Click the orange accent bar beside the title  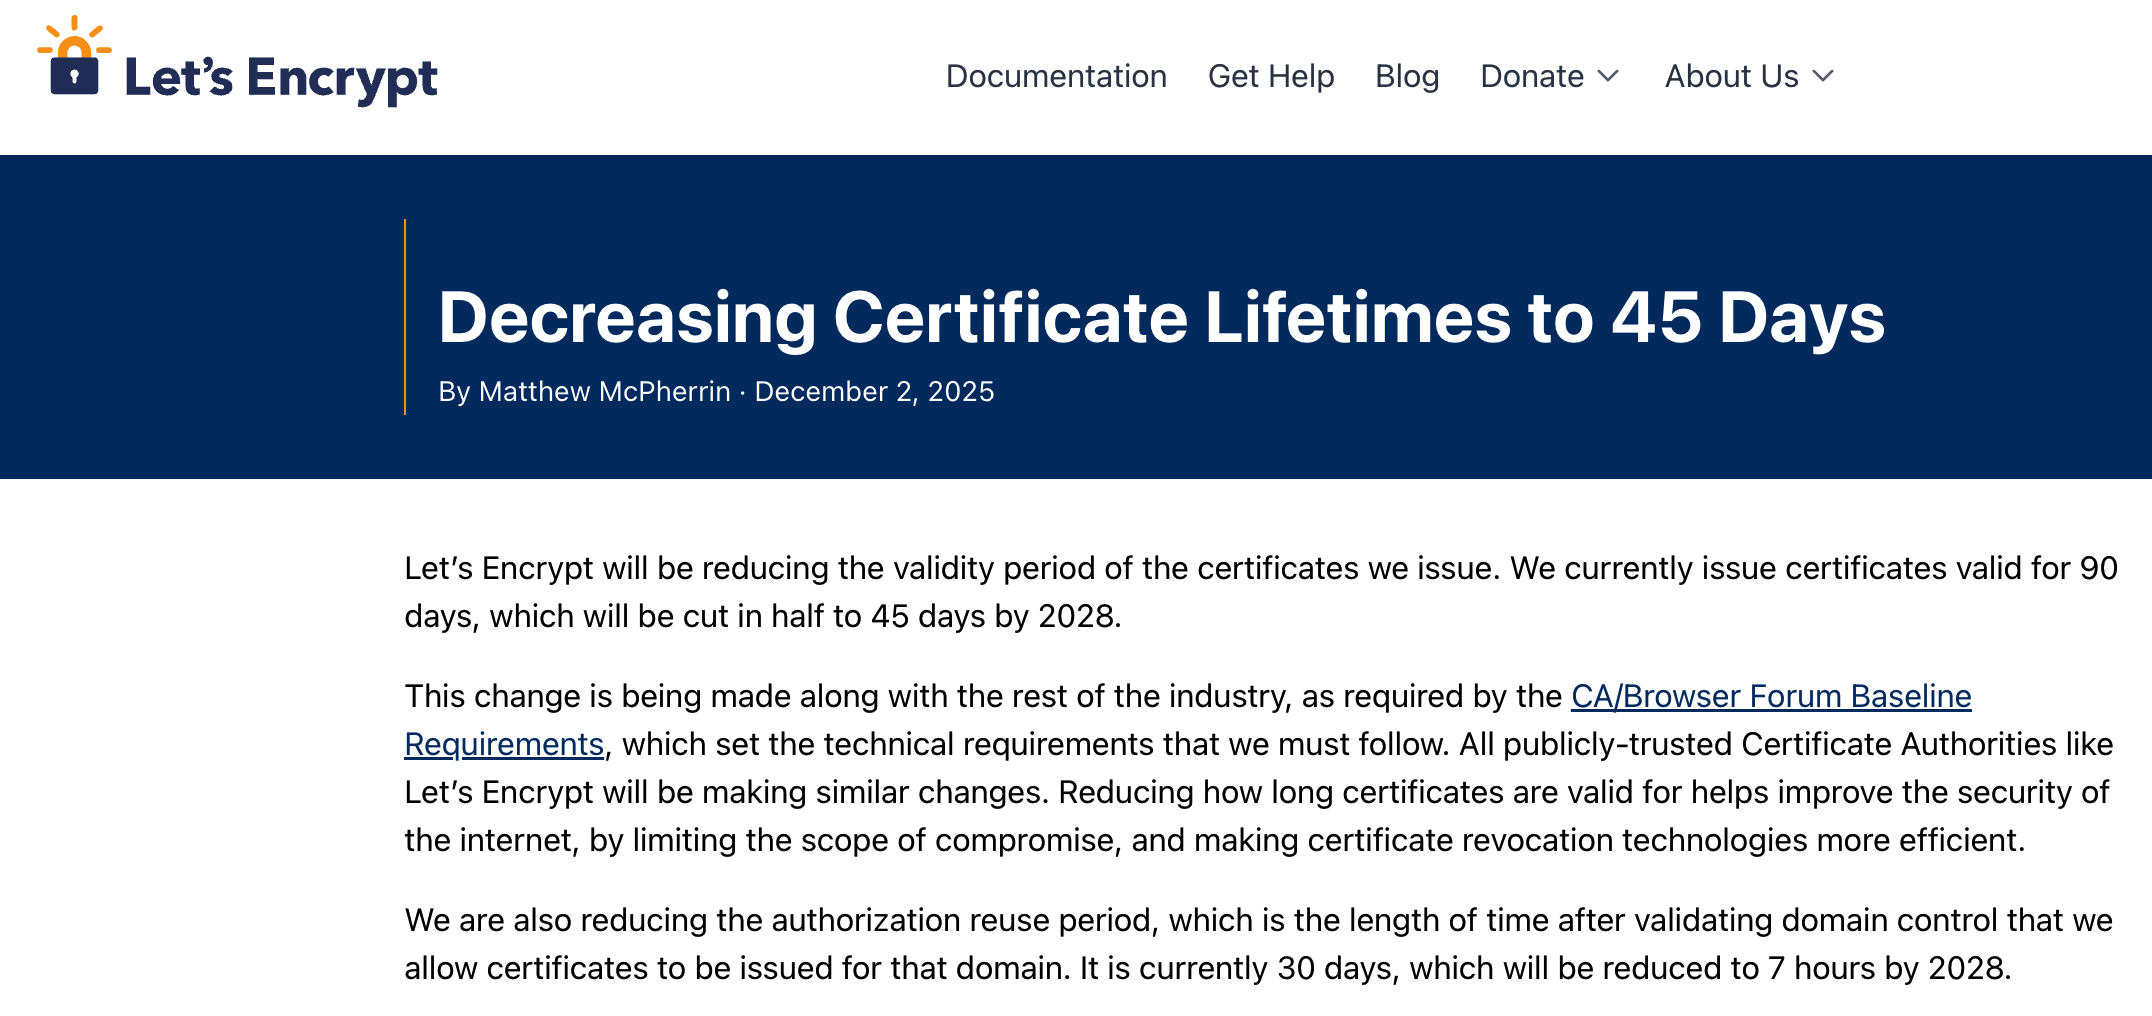click(x=405, y=318)
